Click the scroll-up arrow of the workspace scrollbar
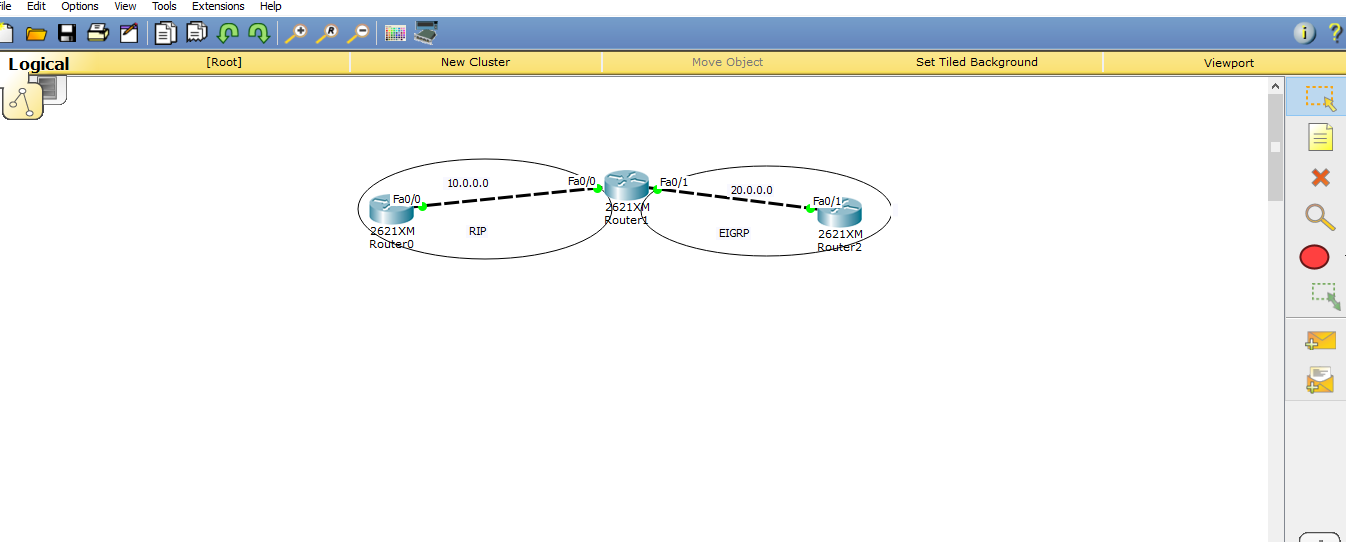Image resolution: width=1346 pixels, height=542 pixels. [x=1275, y=87]
